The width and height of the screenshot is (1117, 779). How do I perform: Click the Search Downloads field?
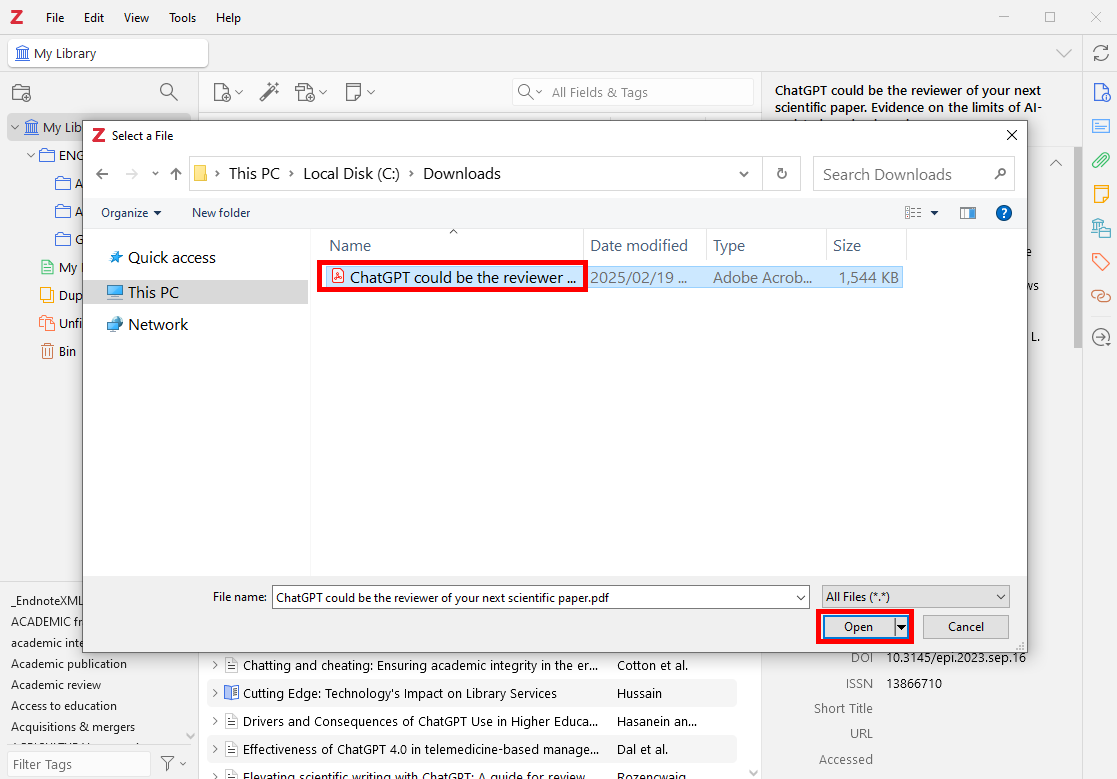[x=903, y=174]
